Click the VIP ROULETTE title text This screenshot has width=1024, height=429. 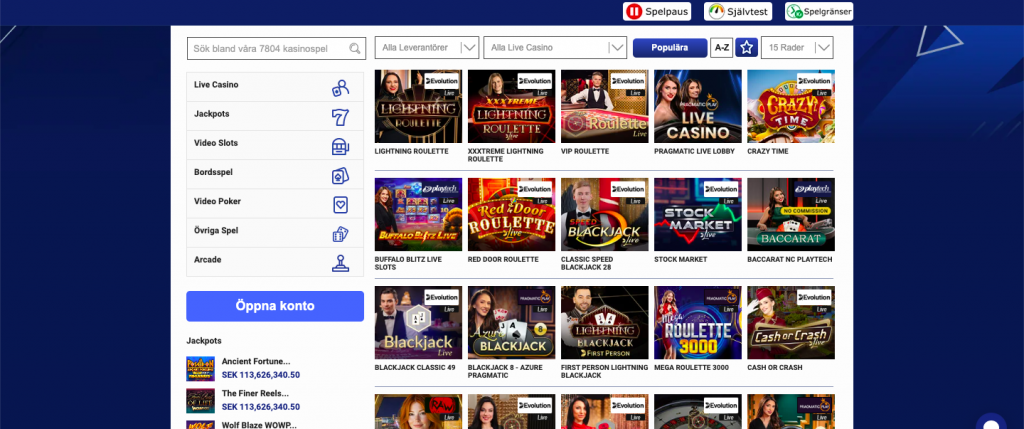[585, 151]
